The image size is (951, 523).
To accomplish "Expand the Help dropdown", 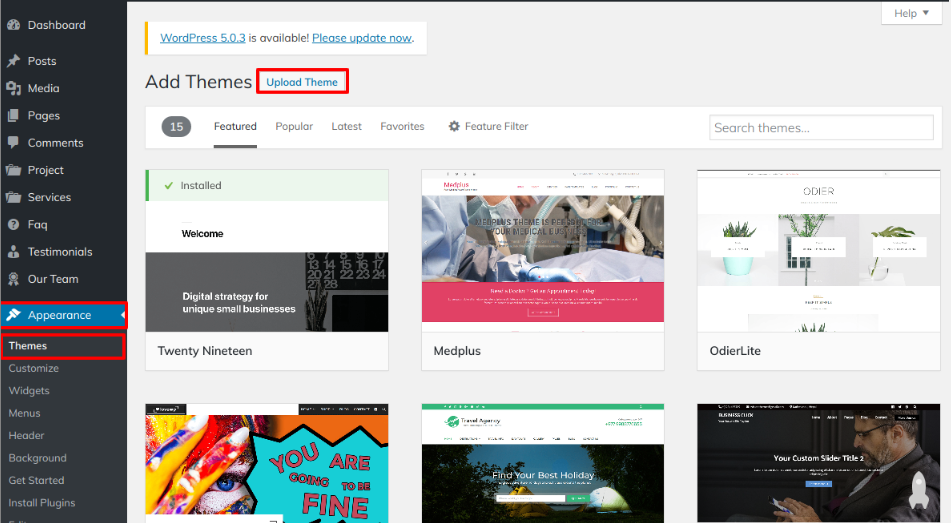I will point(911,13).
